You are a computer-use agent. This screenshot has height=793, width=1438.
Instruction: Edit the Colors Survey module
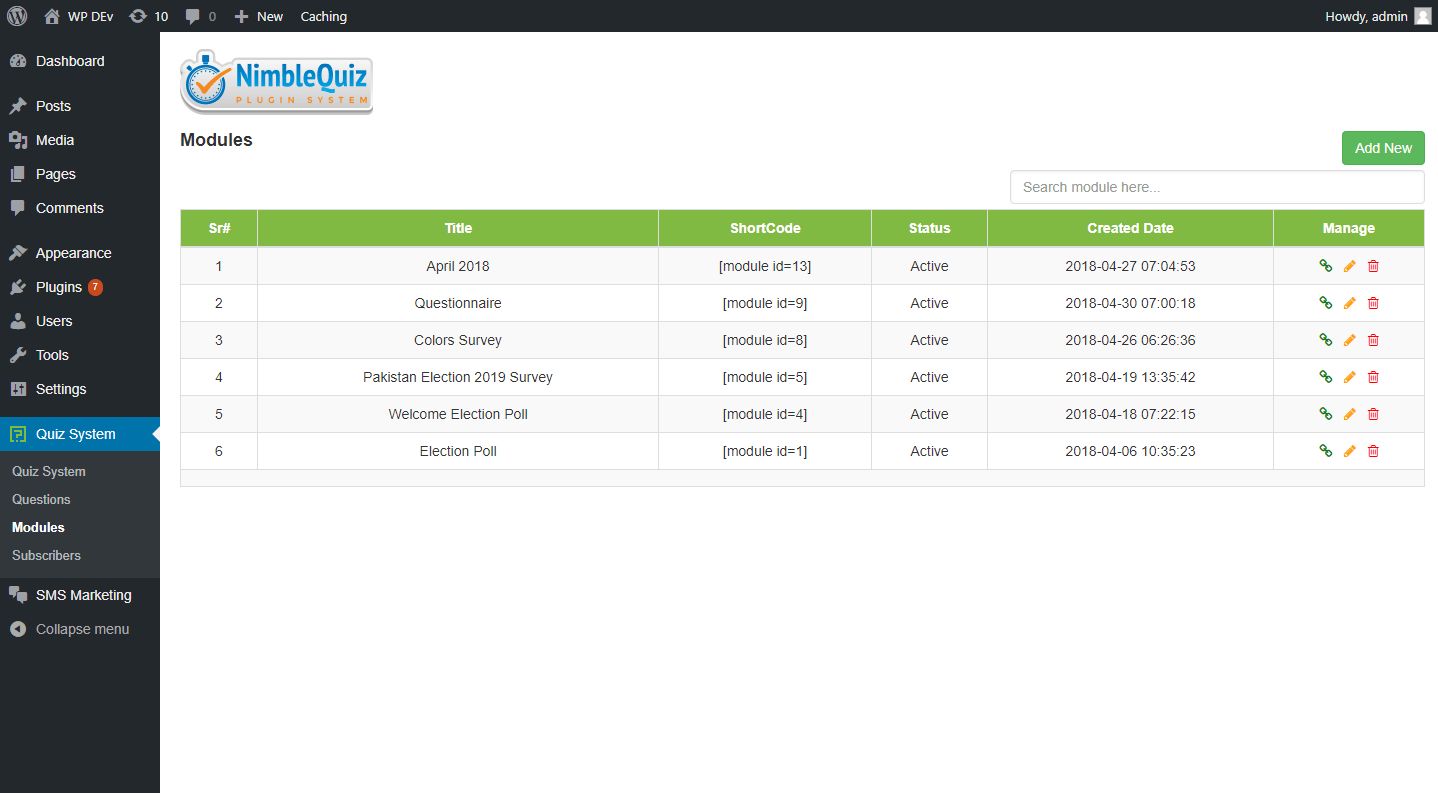tap(1349, 340)
